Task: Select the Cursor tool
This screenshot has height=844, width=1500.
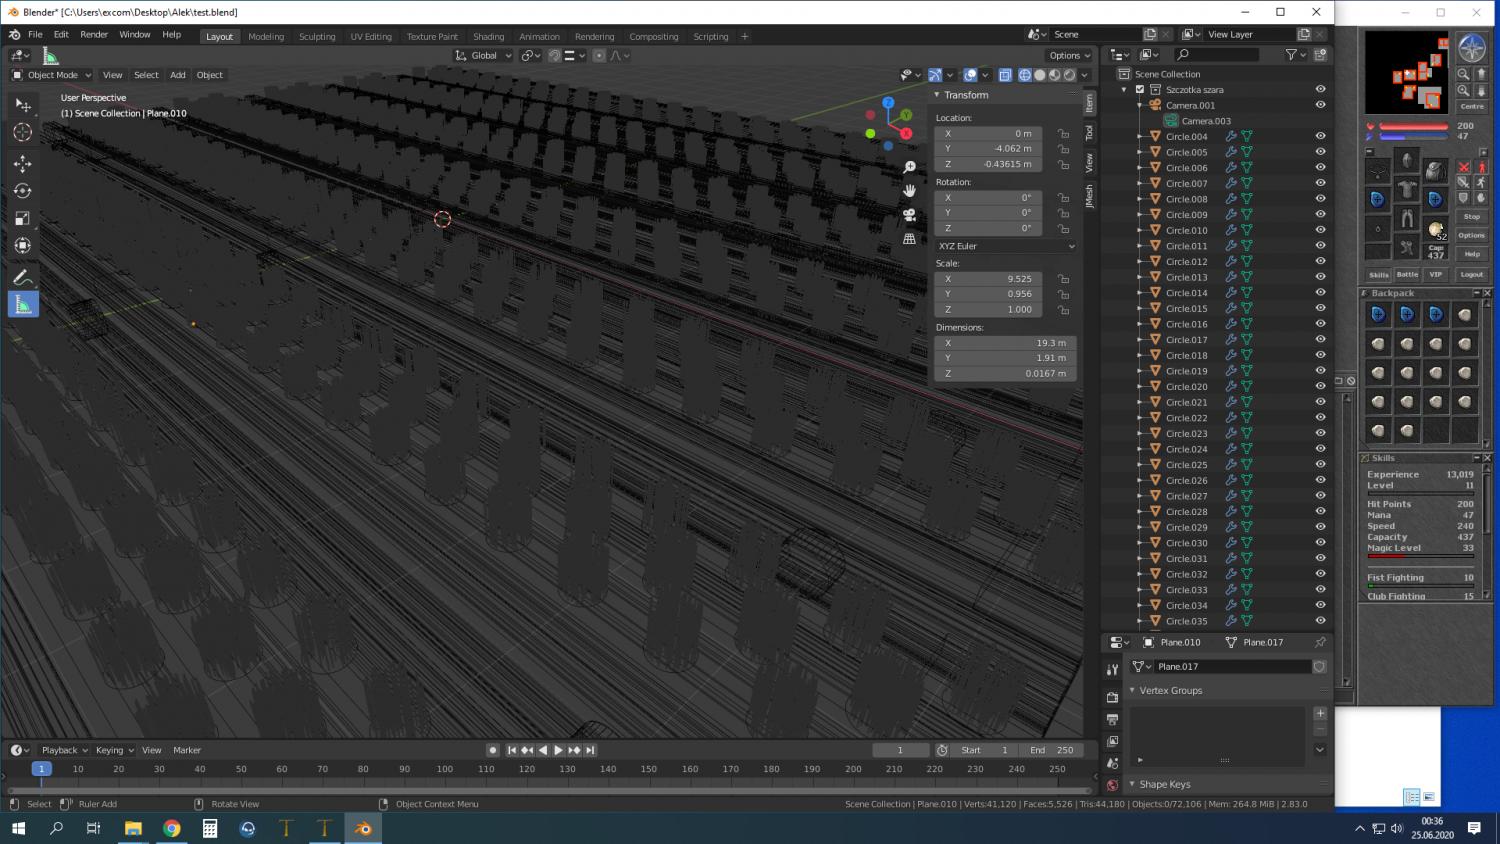Action: (22, 132)
